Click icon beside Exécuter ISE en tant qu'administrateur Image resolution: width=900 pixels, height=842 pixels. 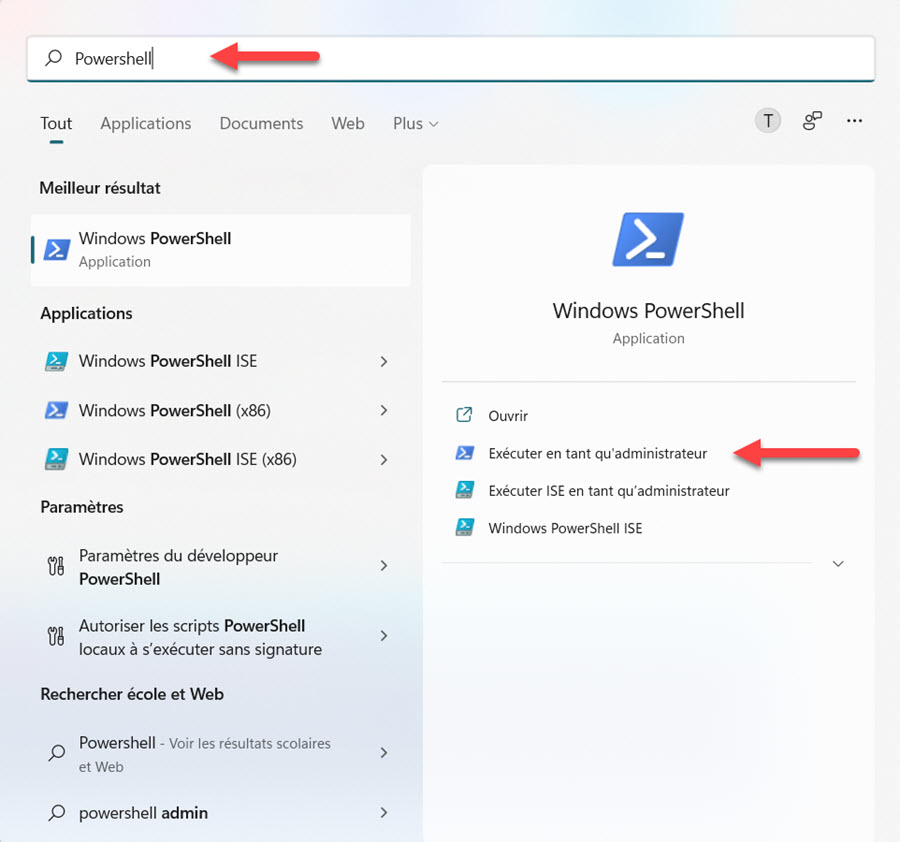(464, 490)
